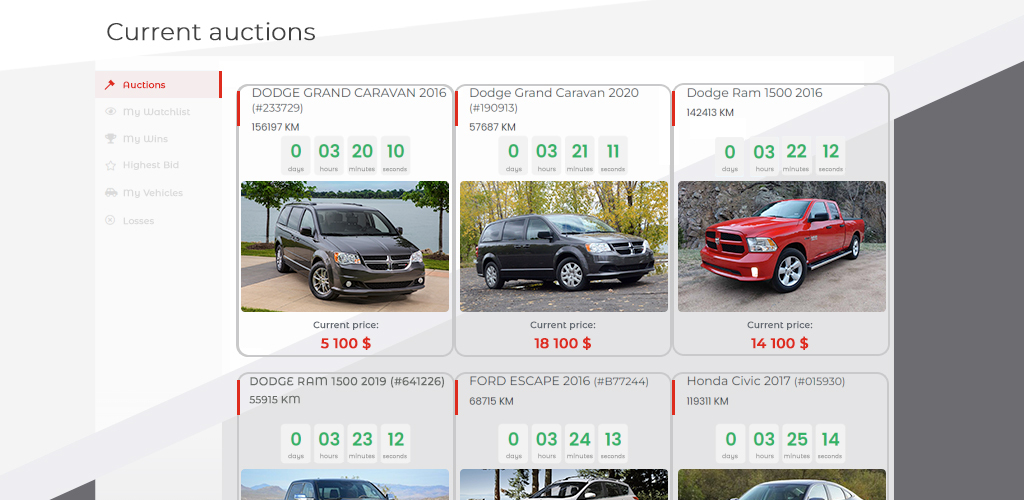Click the red Dodge Ram 1500 photo

tap(782, 246)
